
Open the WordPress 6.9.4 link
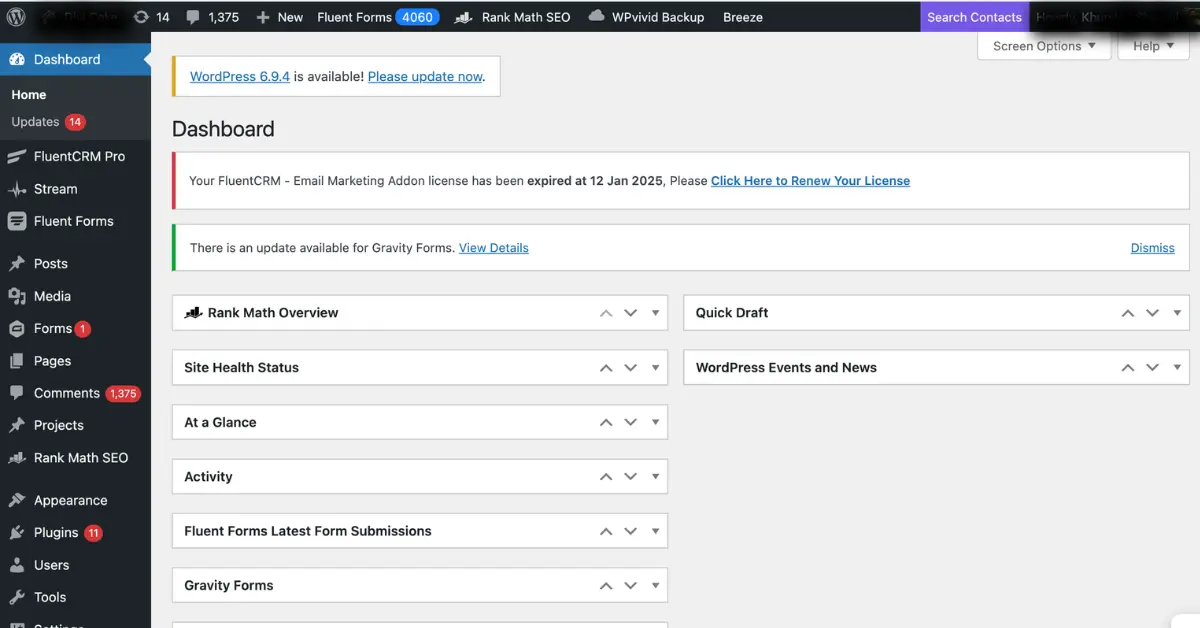[x=240, y=76]
